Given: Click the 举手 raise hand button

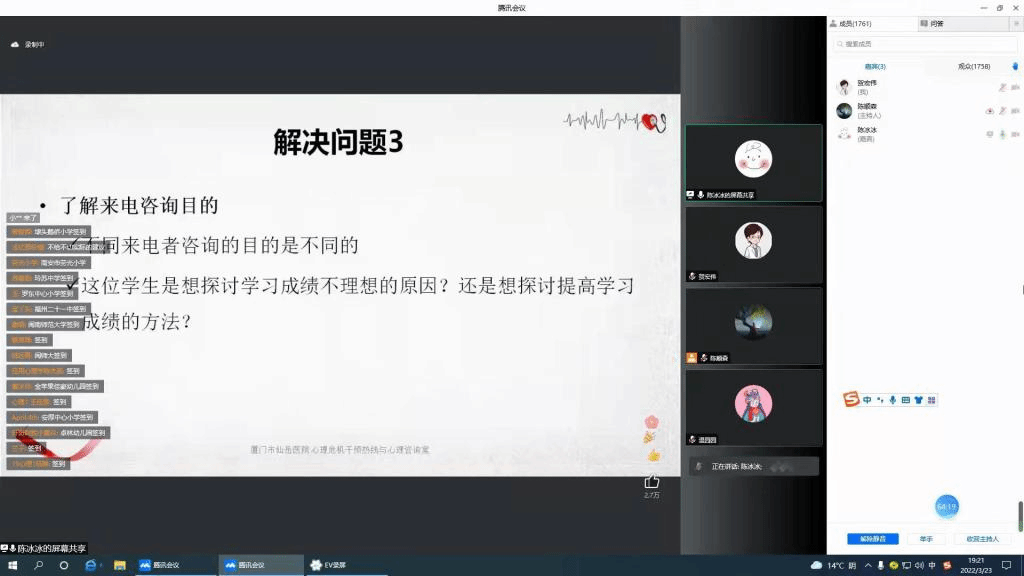Looking at the screenshot, I should [926, 539].
